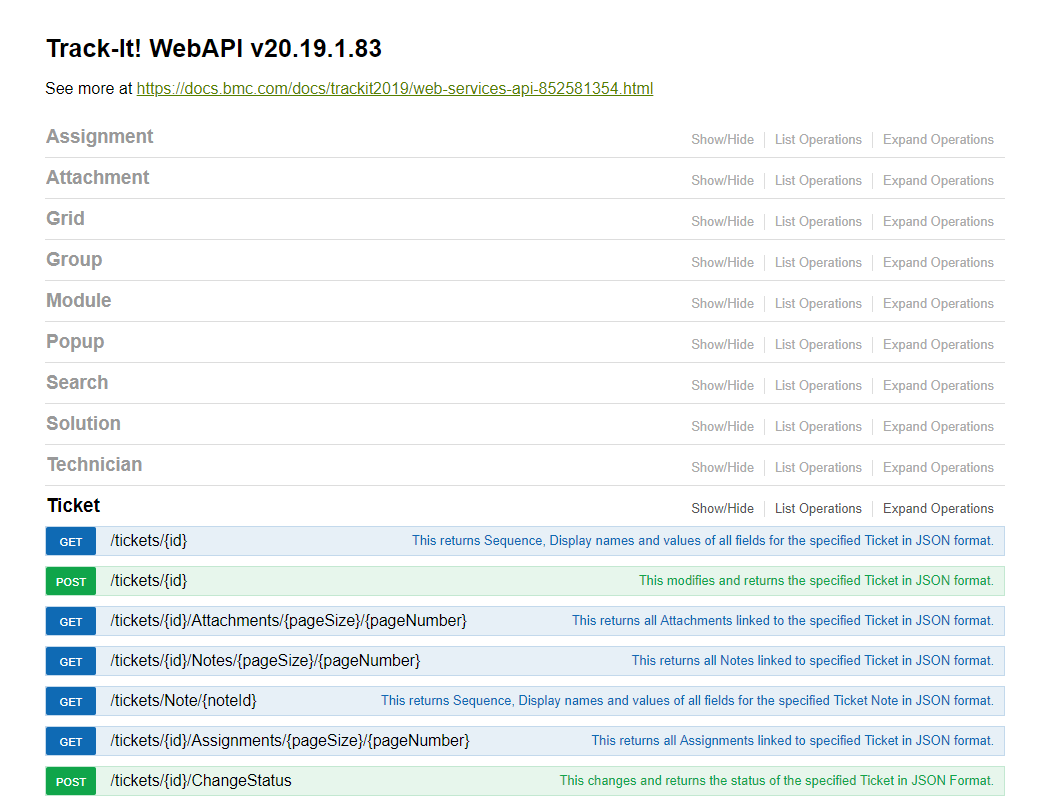This screenshot has width=1042, height=796.
Task: Open the BMC docs web-services-api link
Action: (395, 88)
